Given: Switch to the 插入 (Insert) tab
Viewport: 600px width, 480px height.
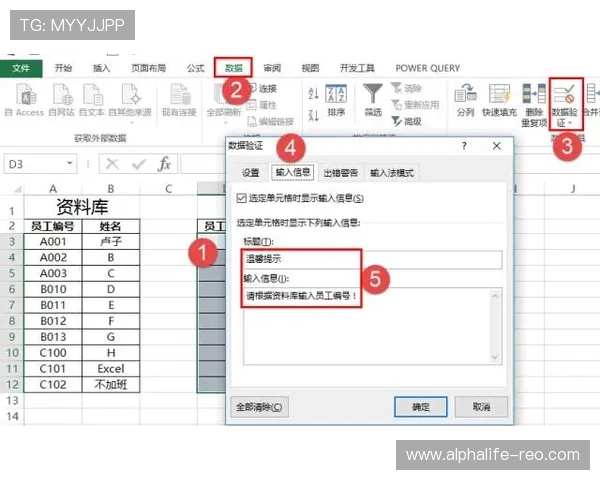Looking at the screenshot, I should (x=101, y=68).
